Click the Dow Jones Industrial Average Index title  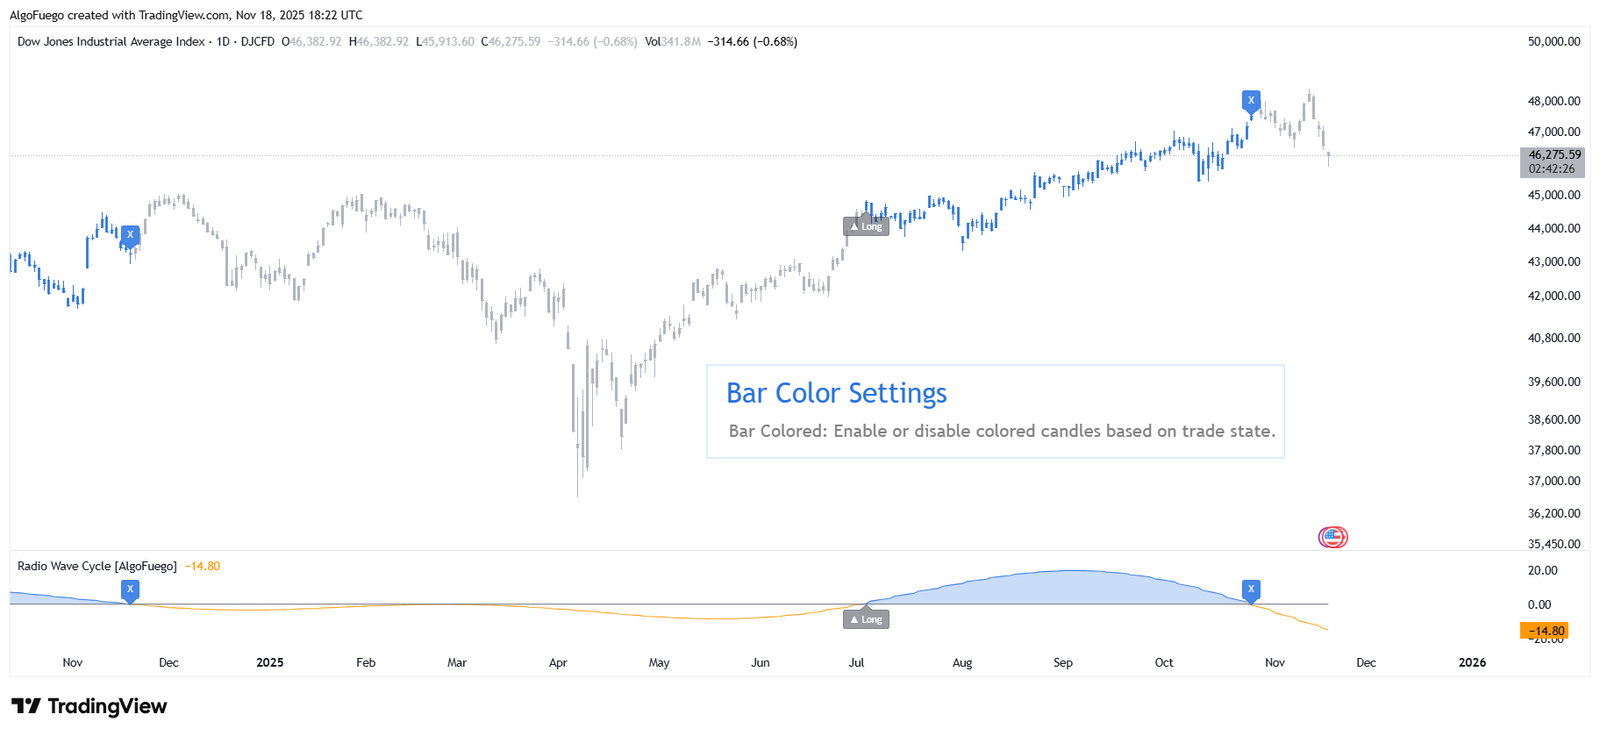110,42
